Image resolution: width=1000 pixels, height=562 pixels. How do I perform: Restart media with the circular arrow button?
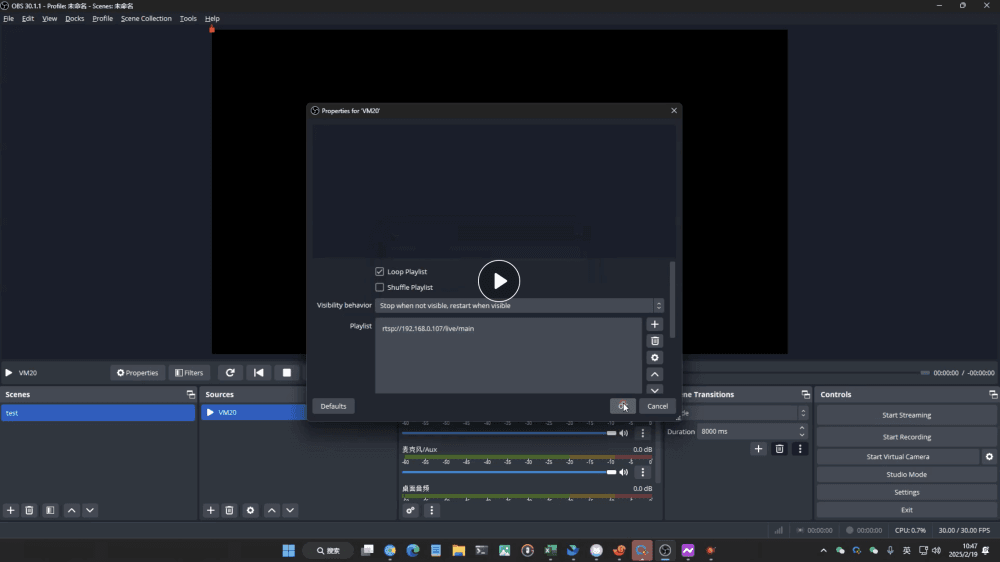tap(230, 373)
